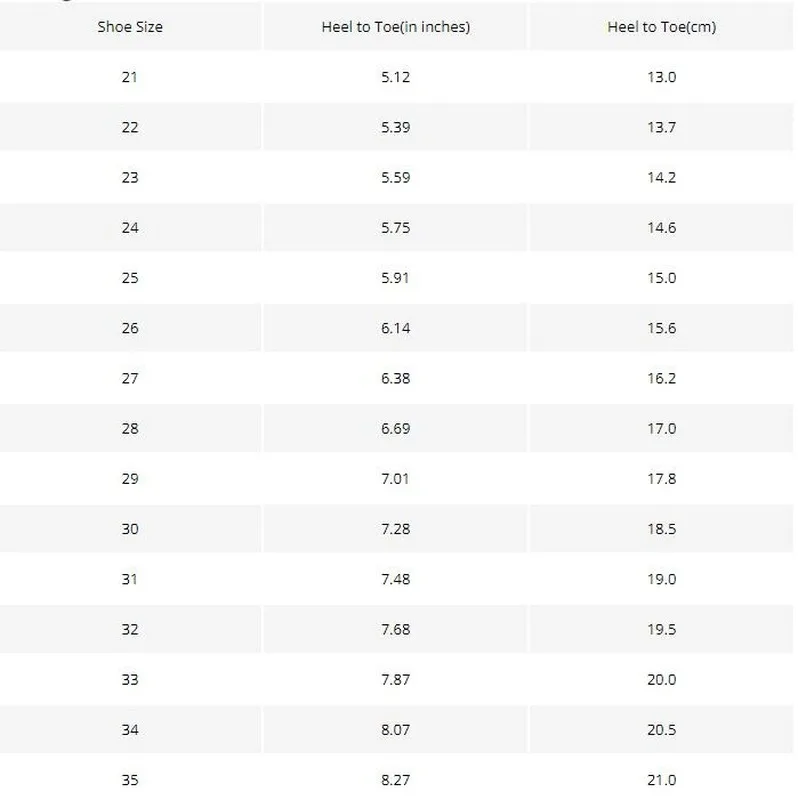This screenshot has width=798, height=800.
Task: Click the 6.69 inches value
Action: 395,428
